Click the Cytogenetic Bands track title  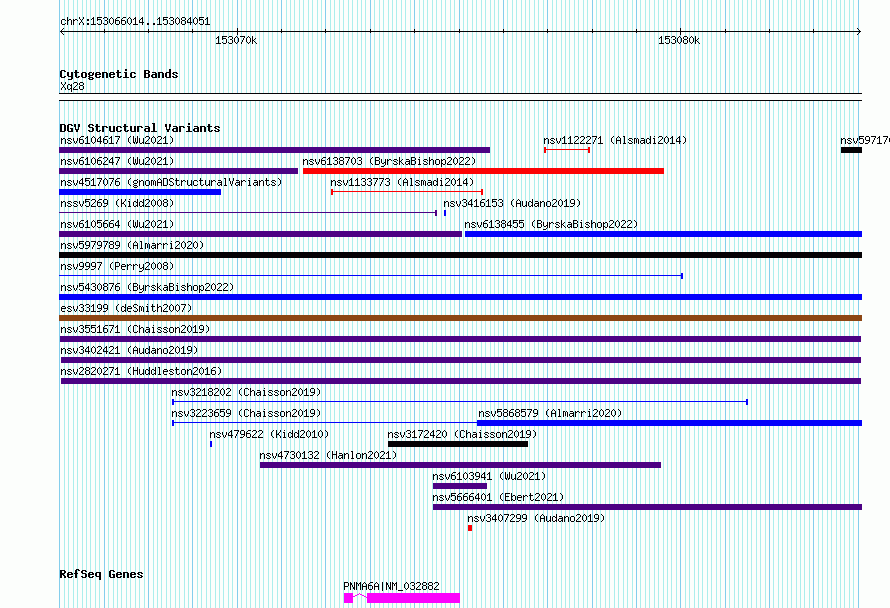[119, 74]
